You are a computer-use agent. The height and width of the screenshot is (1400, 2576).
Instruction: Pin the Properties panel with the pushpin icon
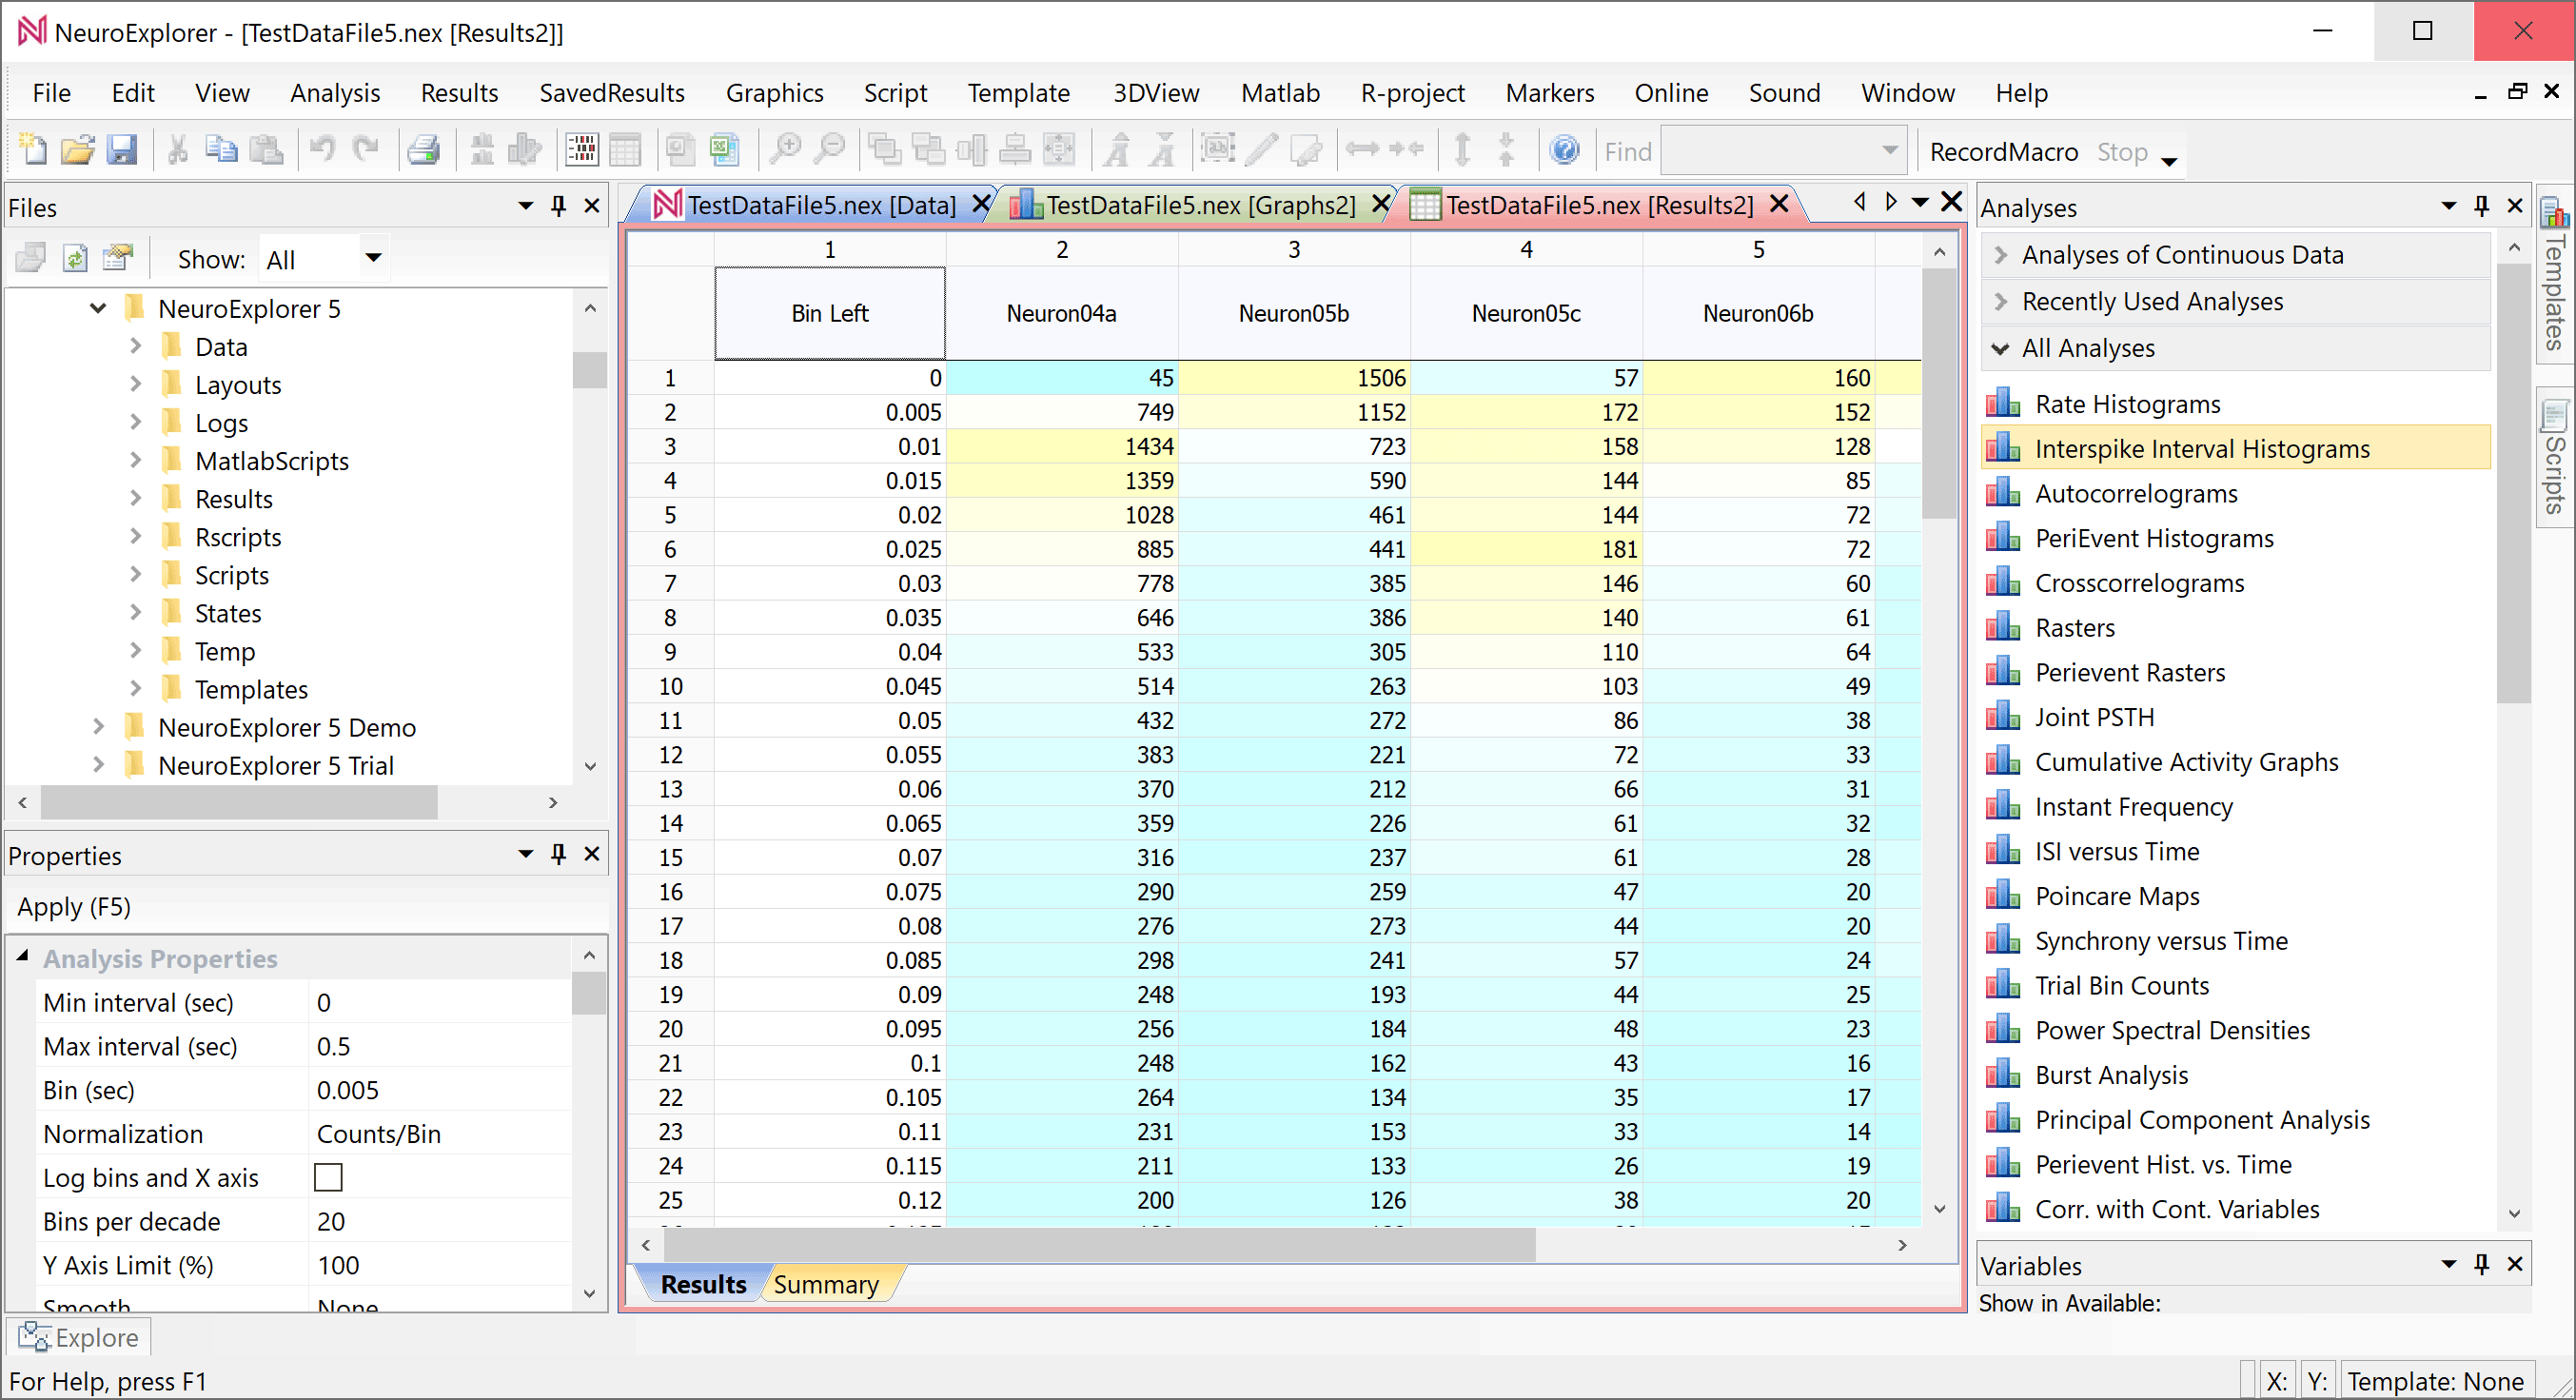pyautogui.click(x=558, y=855)
